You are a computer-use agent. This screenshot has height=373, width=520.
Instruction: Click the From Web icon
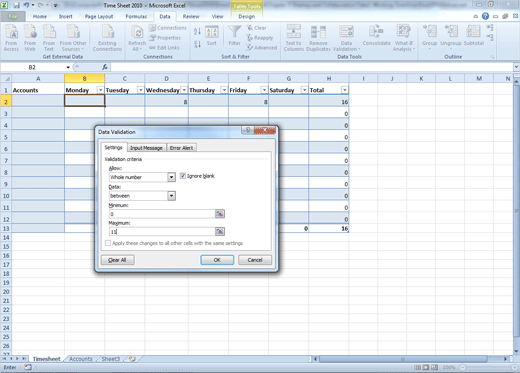pyautogui.click(x=30, y=38)
